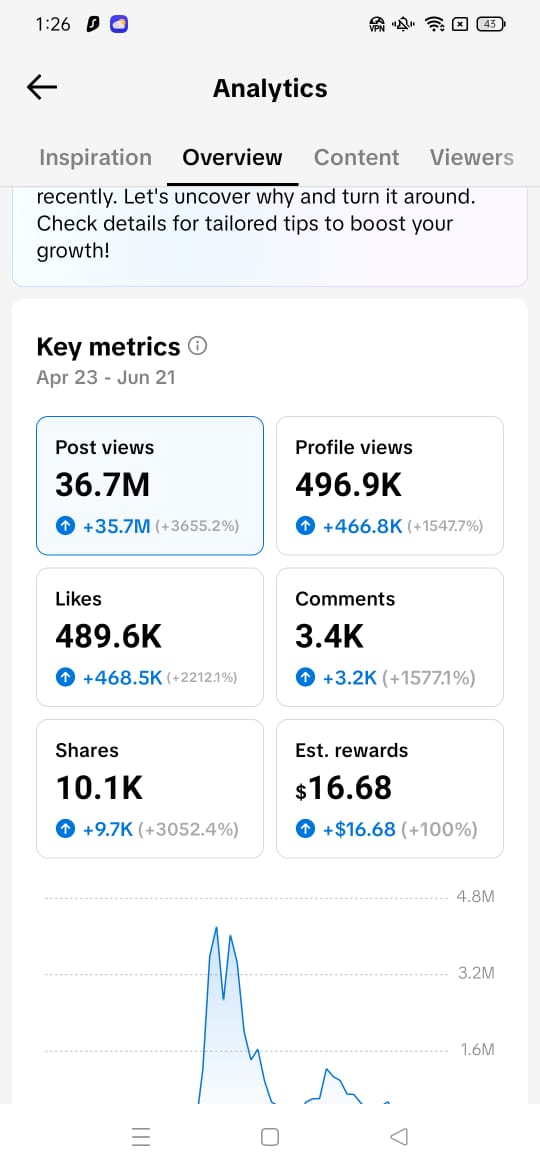Select the Est. rewards metric card

(390, 789)
